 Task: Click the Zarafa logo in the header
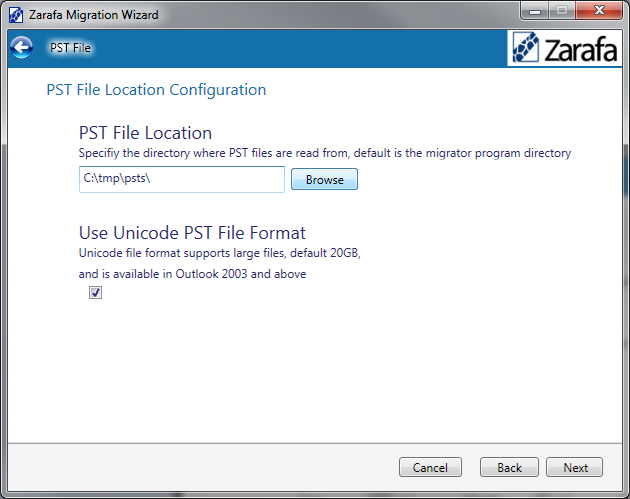pyautogui.click(x=564, y=49)
